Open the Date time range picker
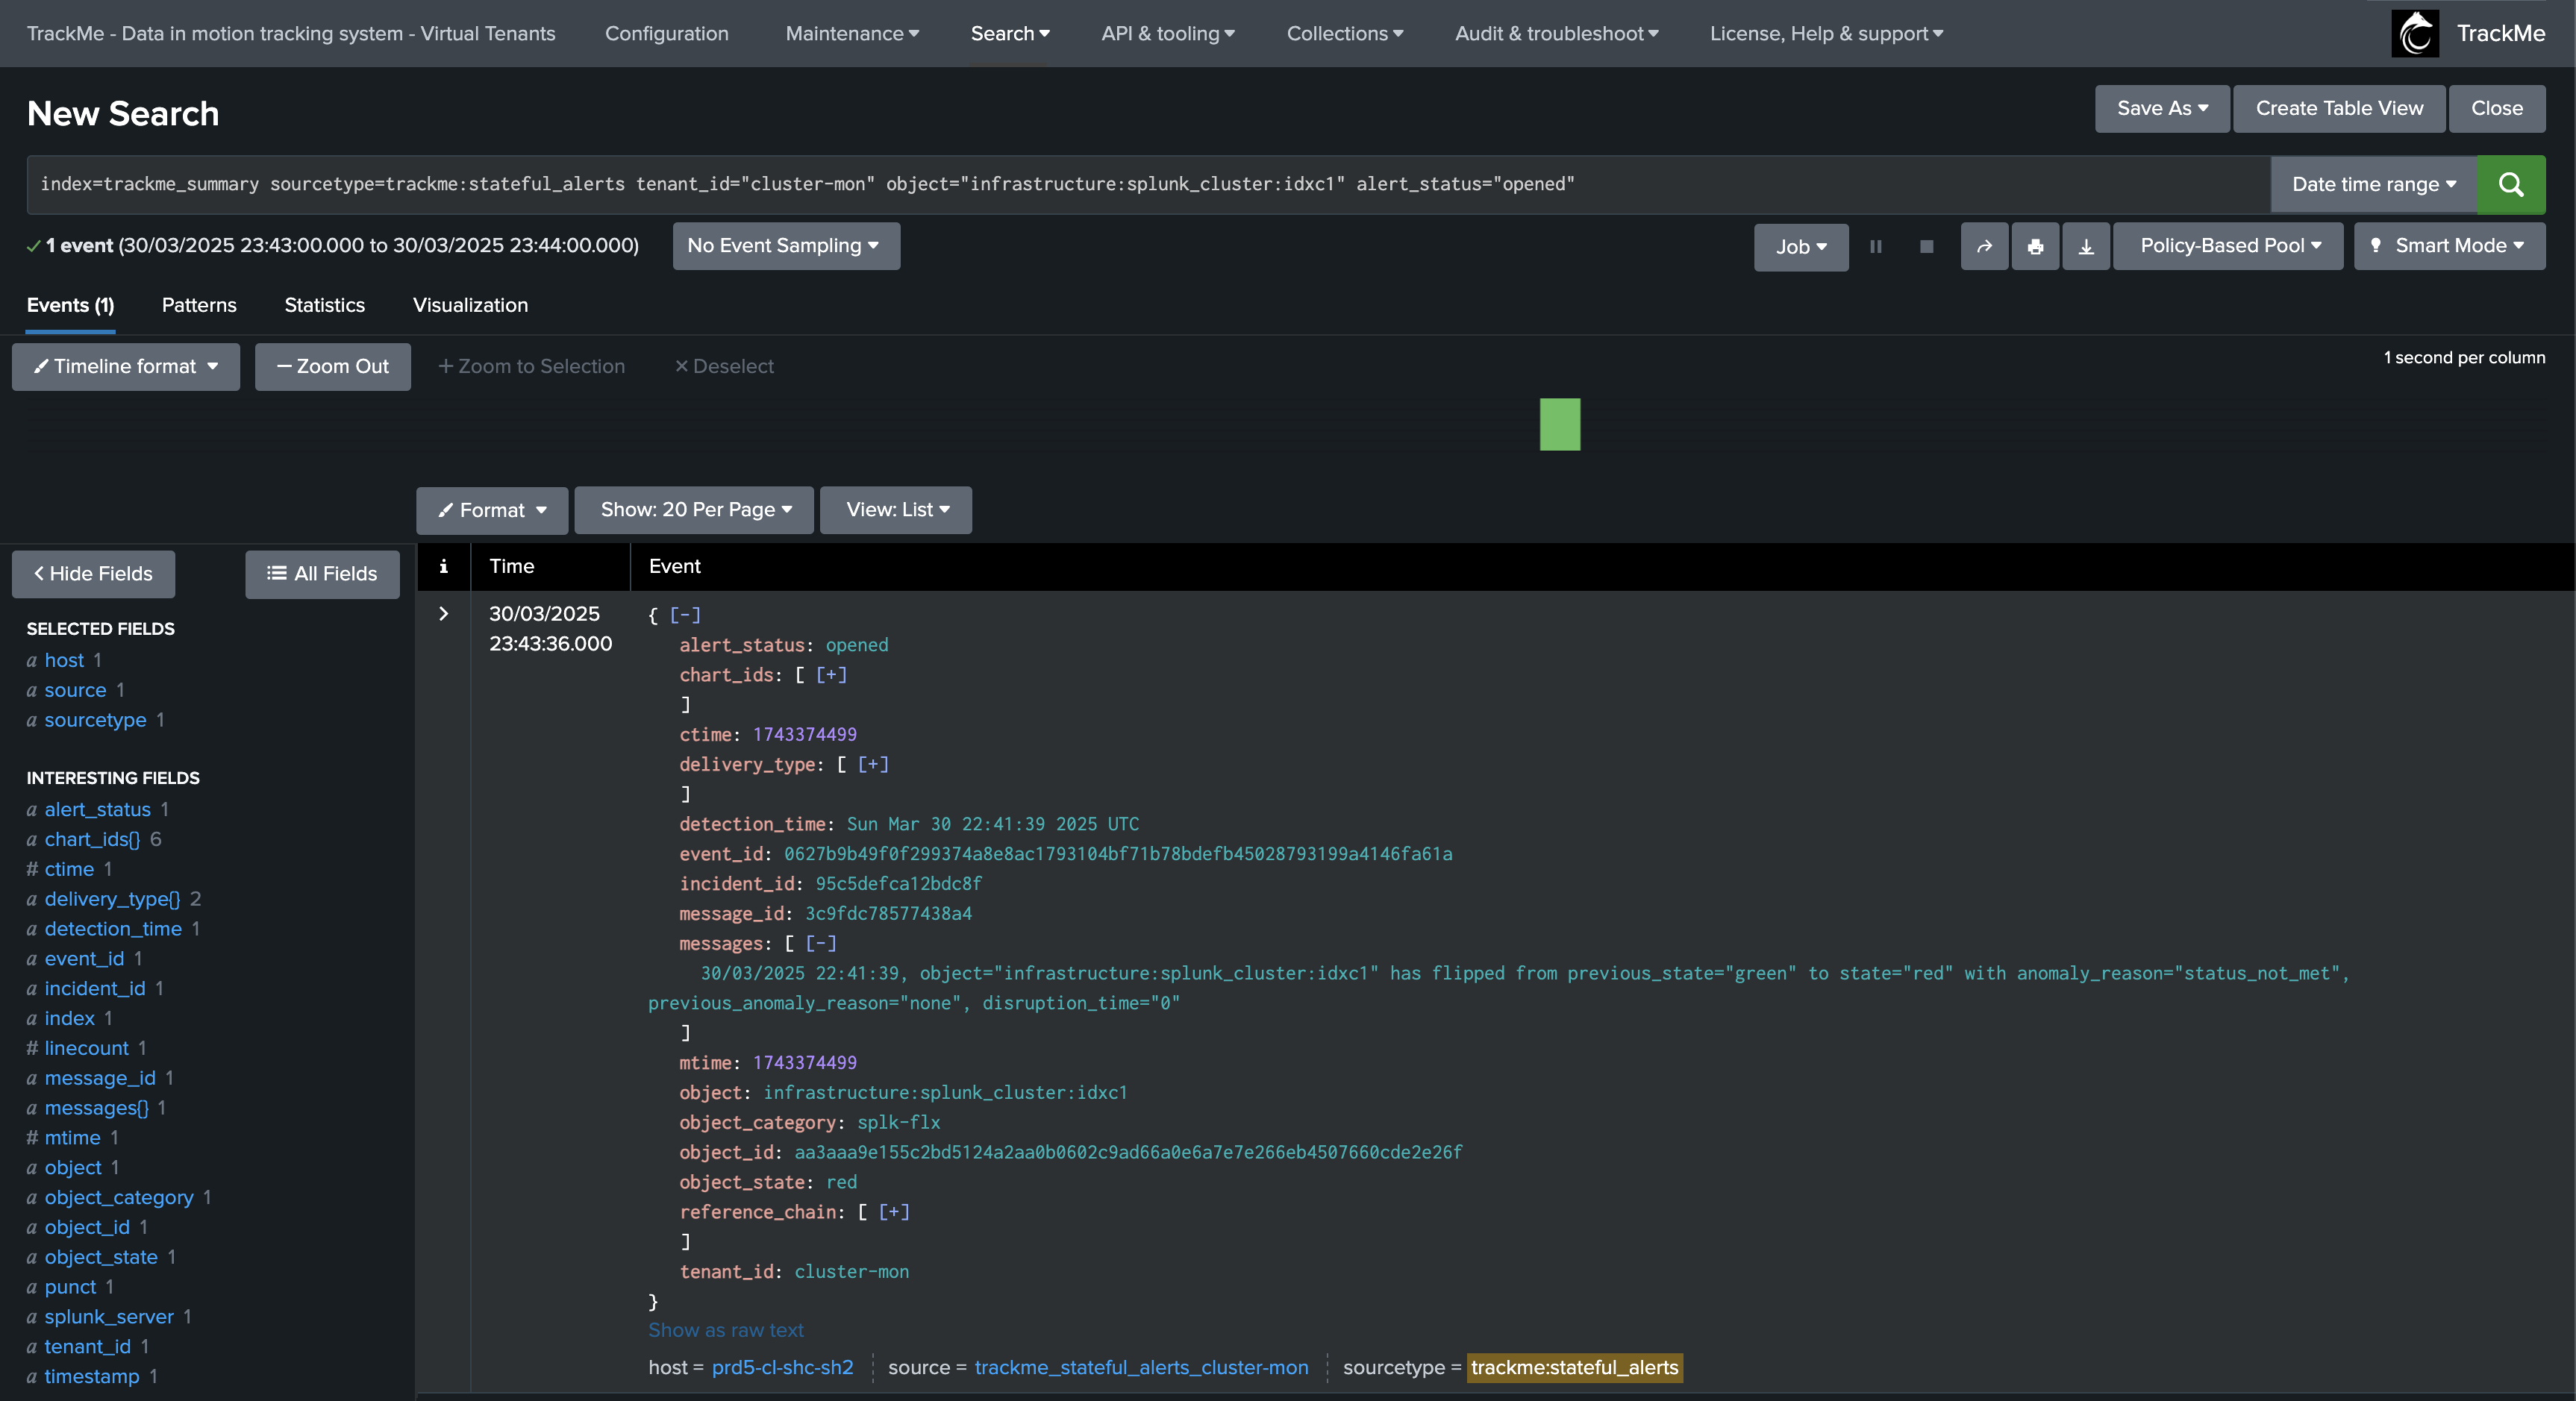 click(2374, 184)
